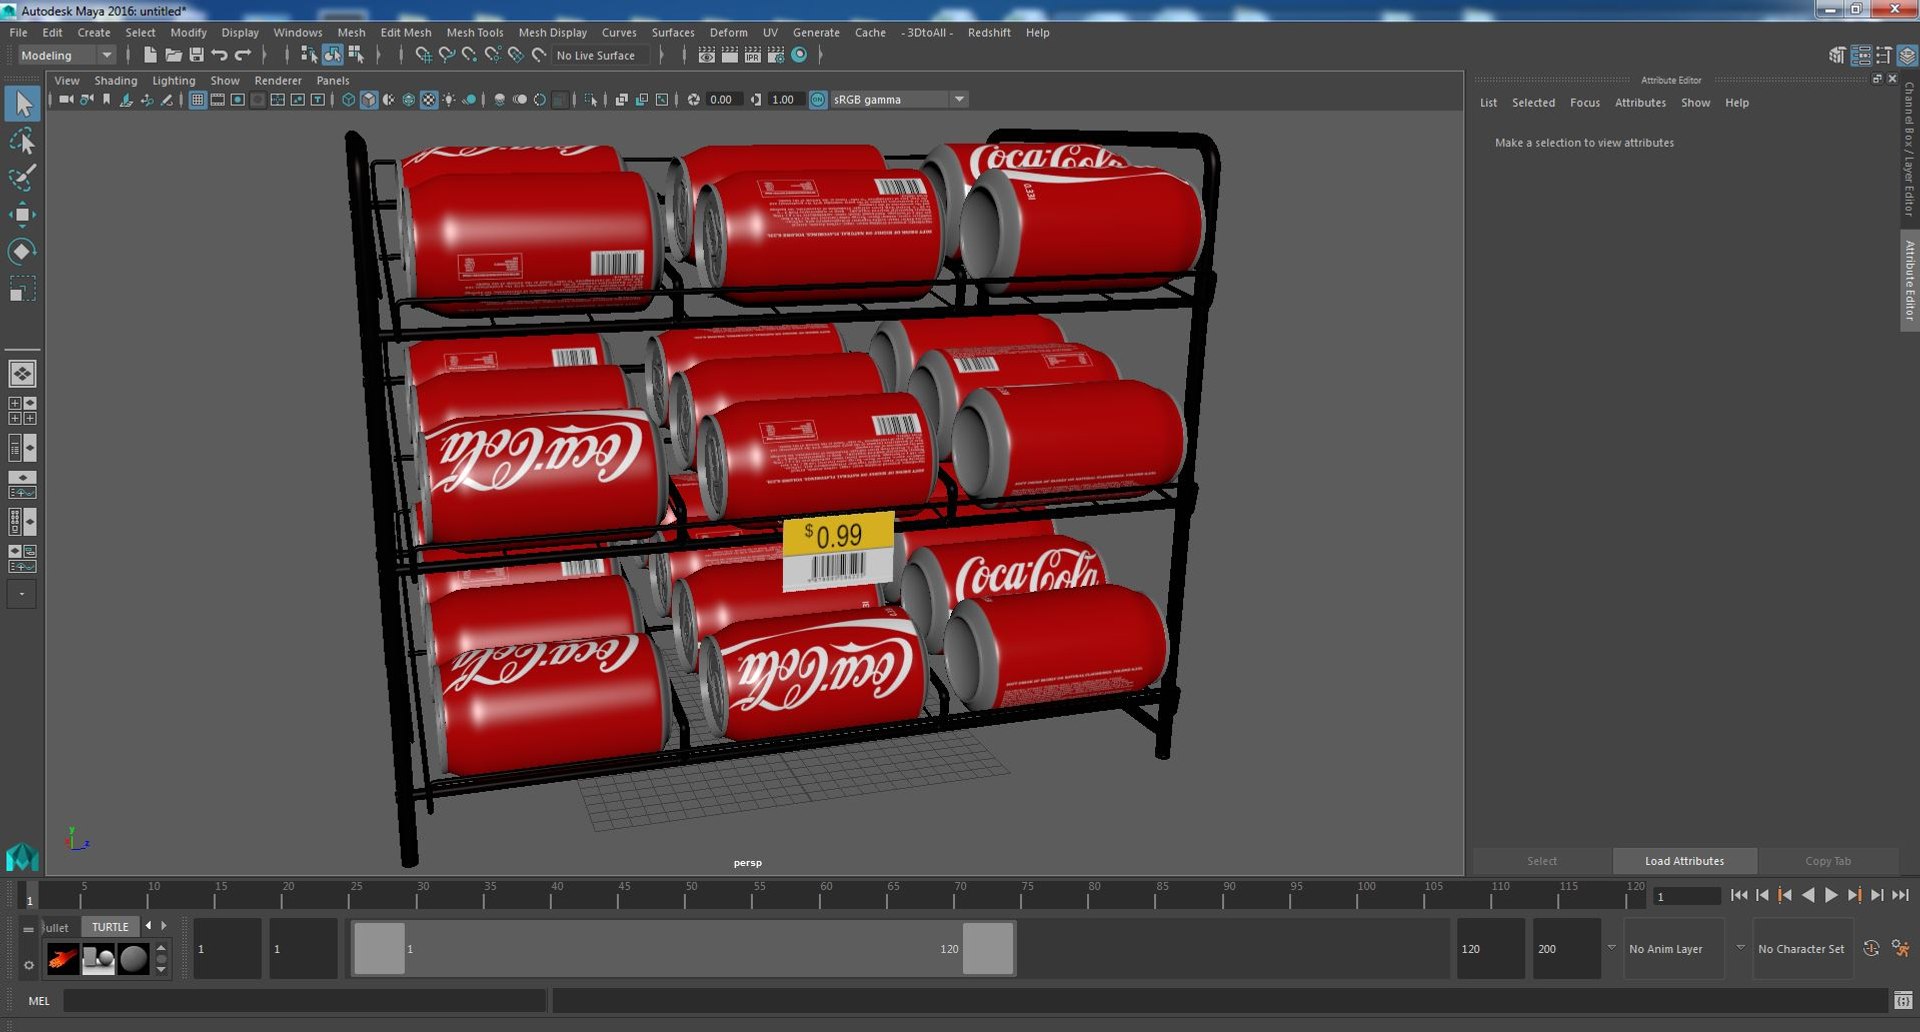Toggle snap to points
Viewport: 1920px width, 1032px height.
(470, 55)
